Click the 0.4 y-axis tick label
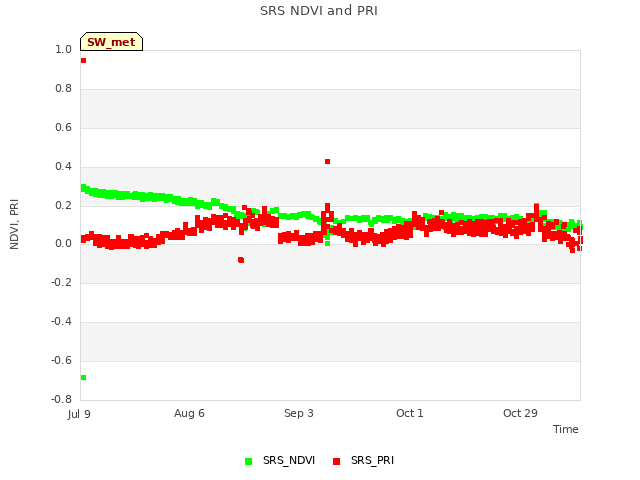Image resolution: width=640 pixels, height=480 pixels. point(63,166)
